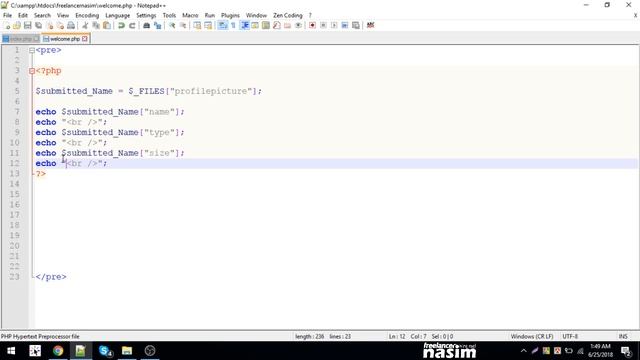The height and width of the screenshot is (360, 640).
Task: Undo the last edit via toolbar
Action: [x=121, y=25]
